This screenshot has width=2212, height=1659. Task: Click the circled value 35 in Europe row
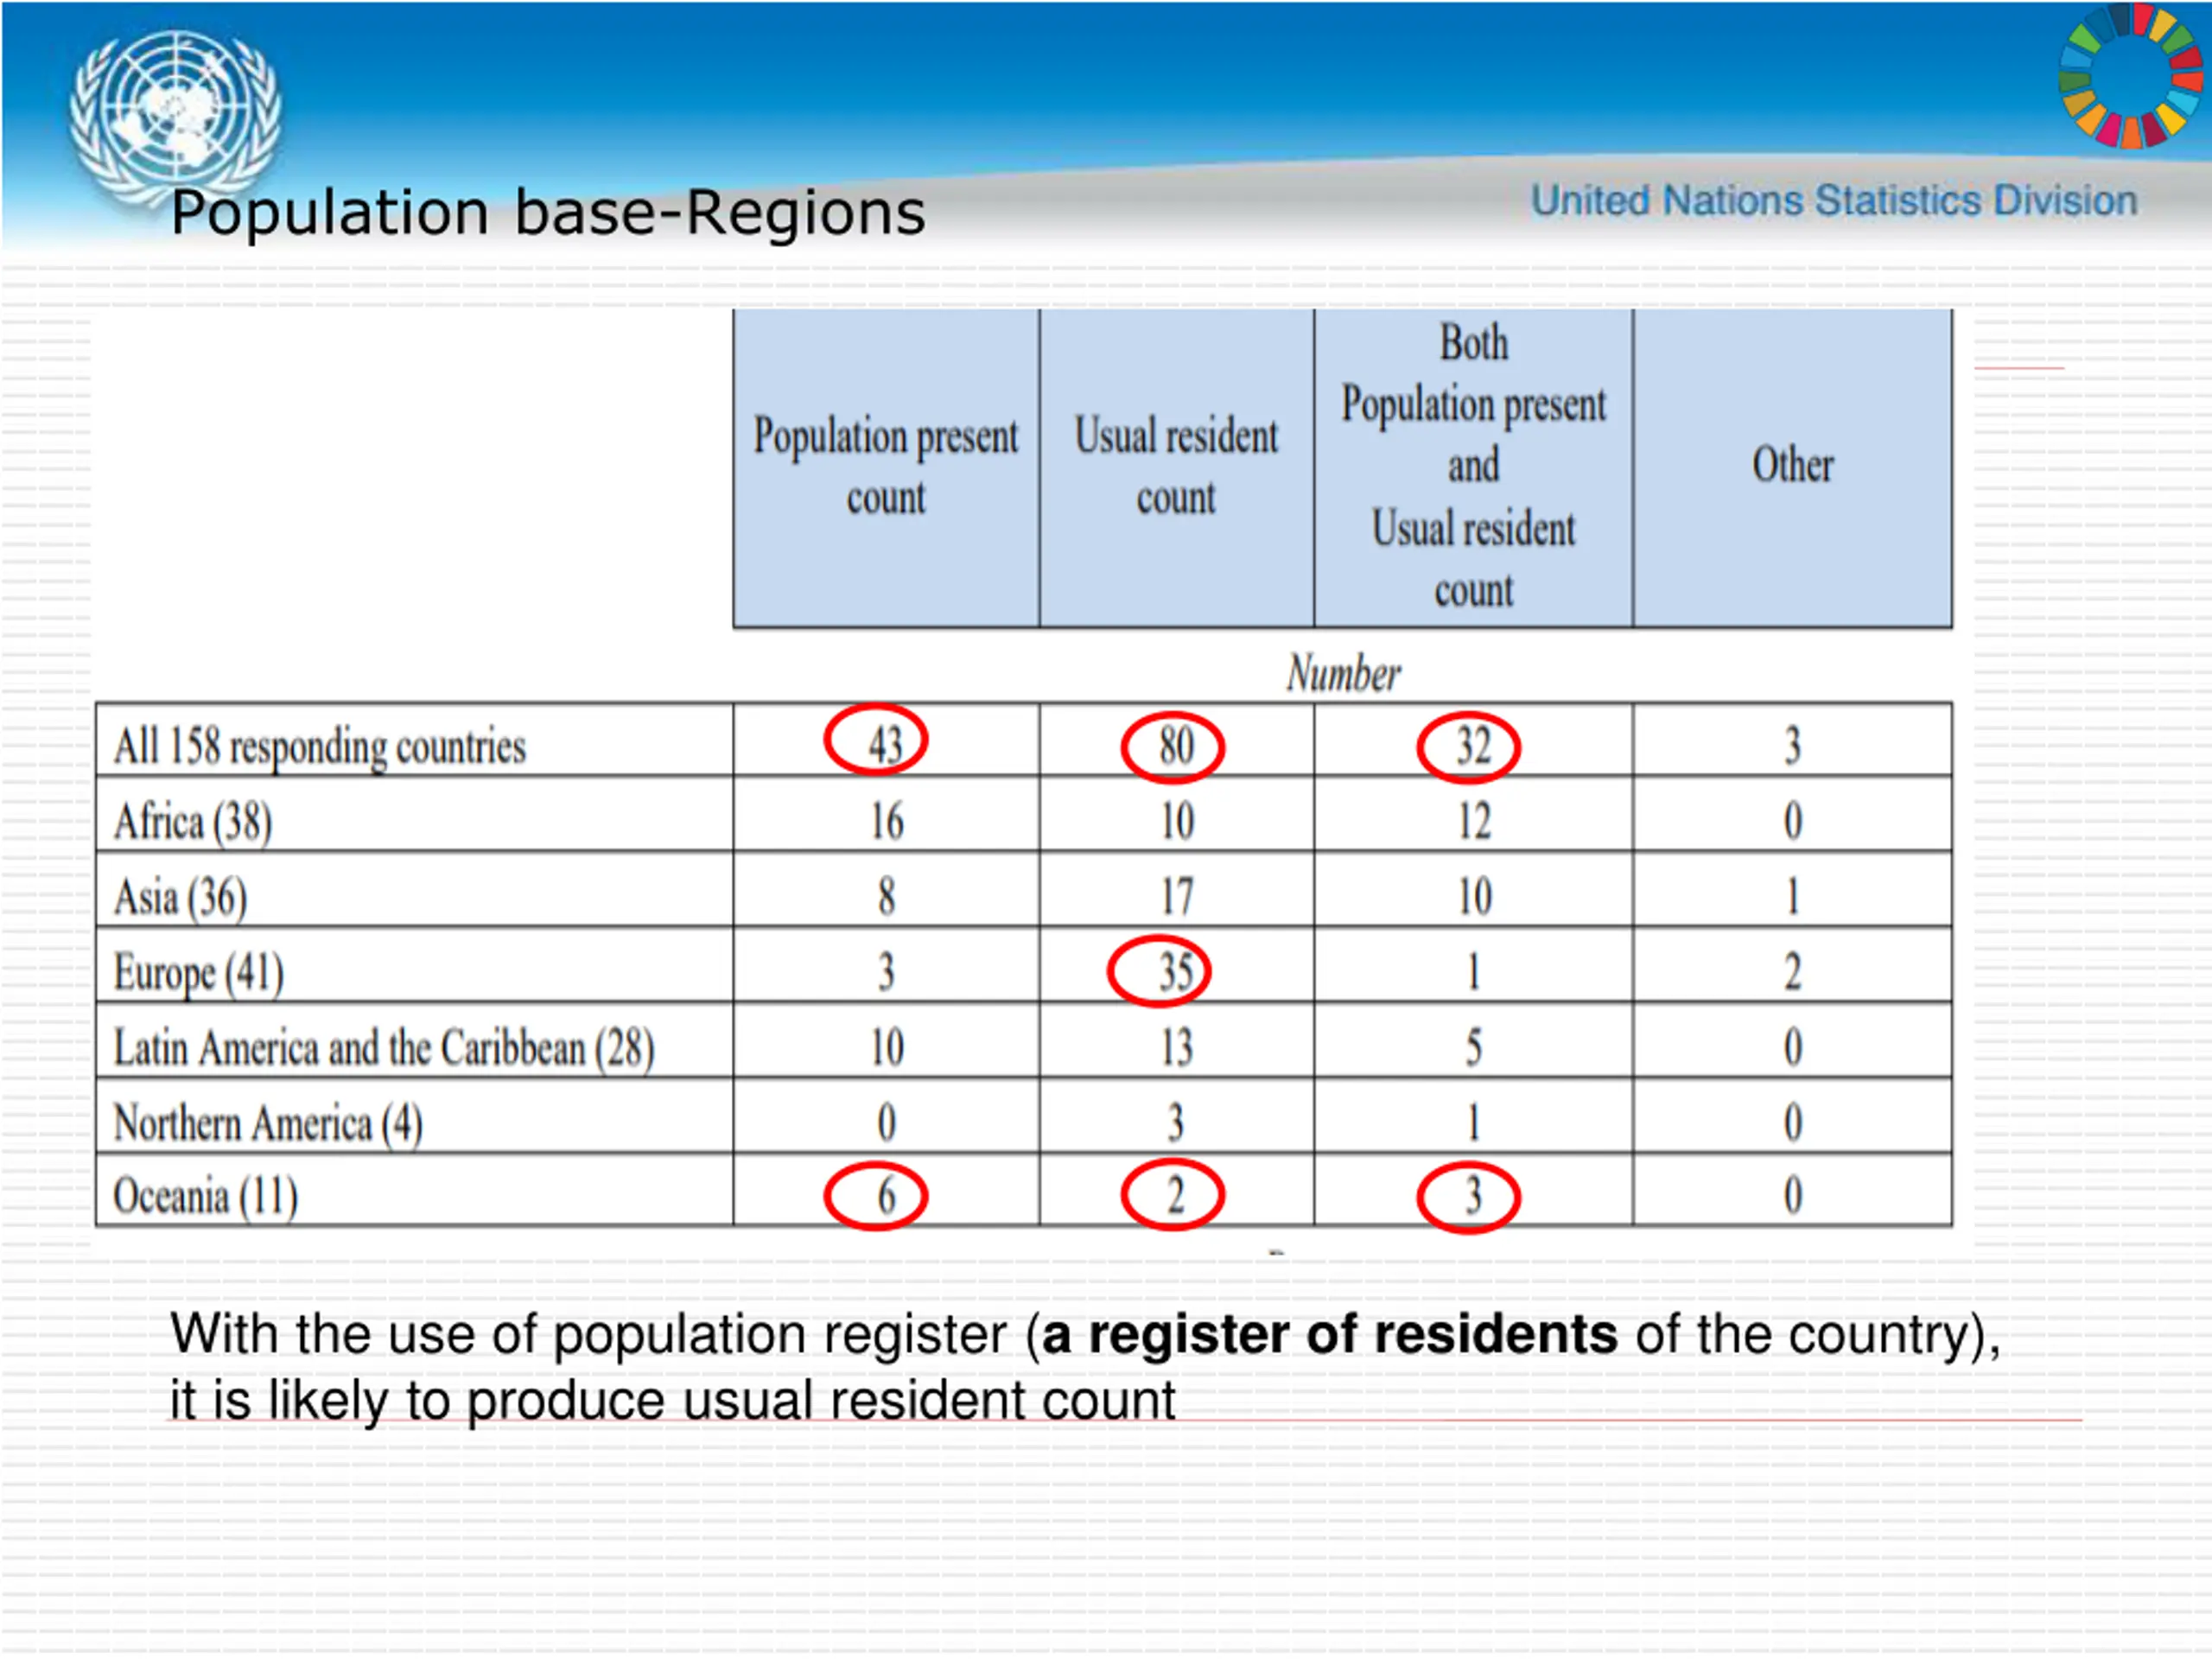1159,971
